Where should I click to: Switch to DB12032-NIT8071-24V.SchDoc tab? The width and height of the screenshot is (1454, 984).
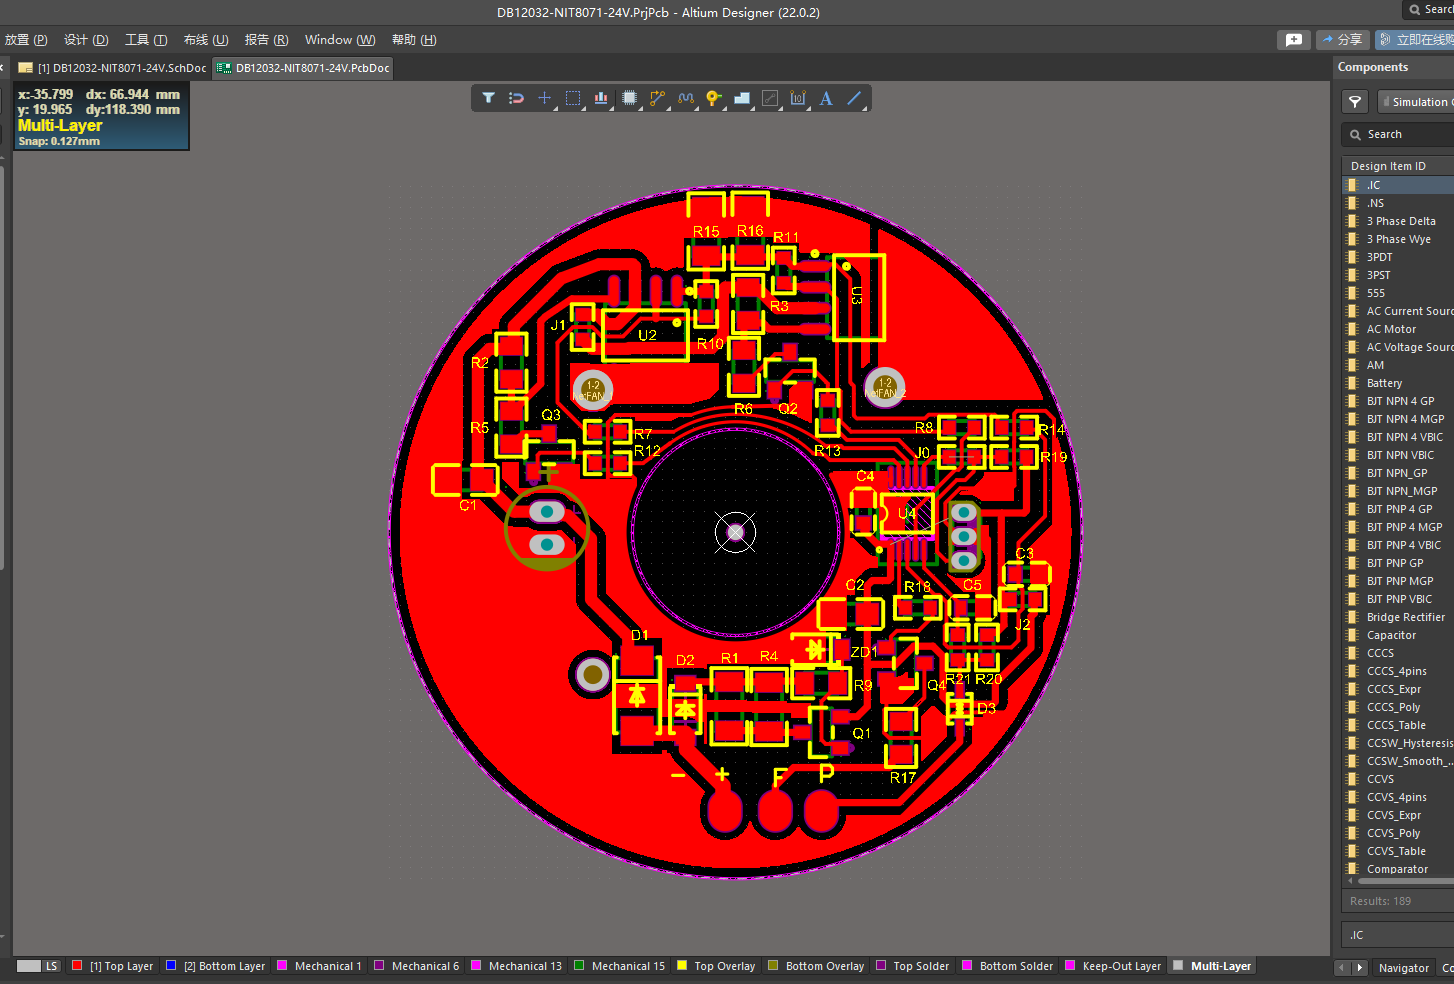click(112, 68)
